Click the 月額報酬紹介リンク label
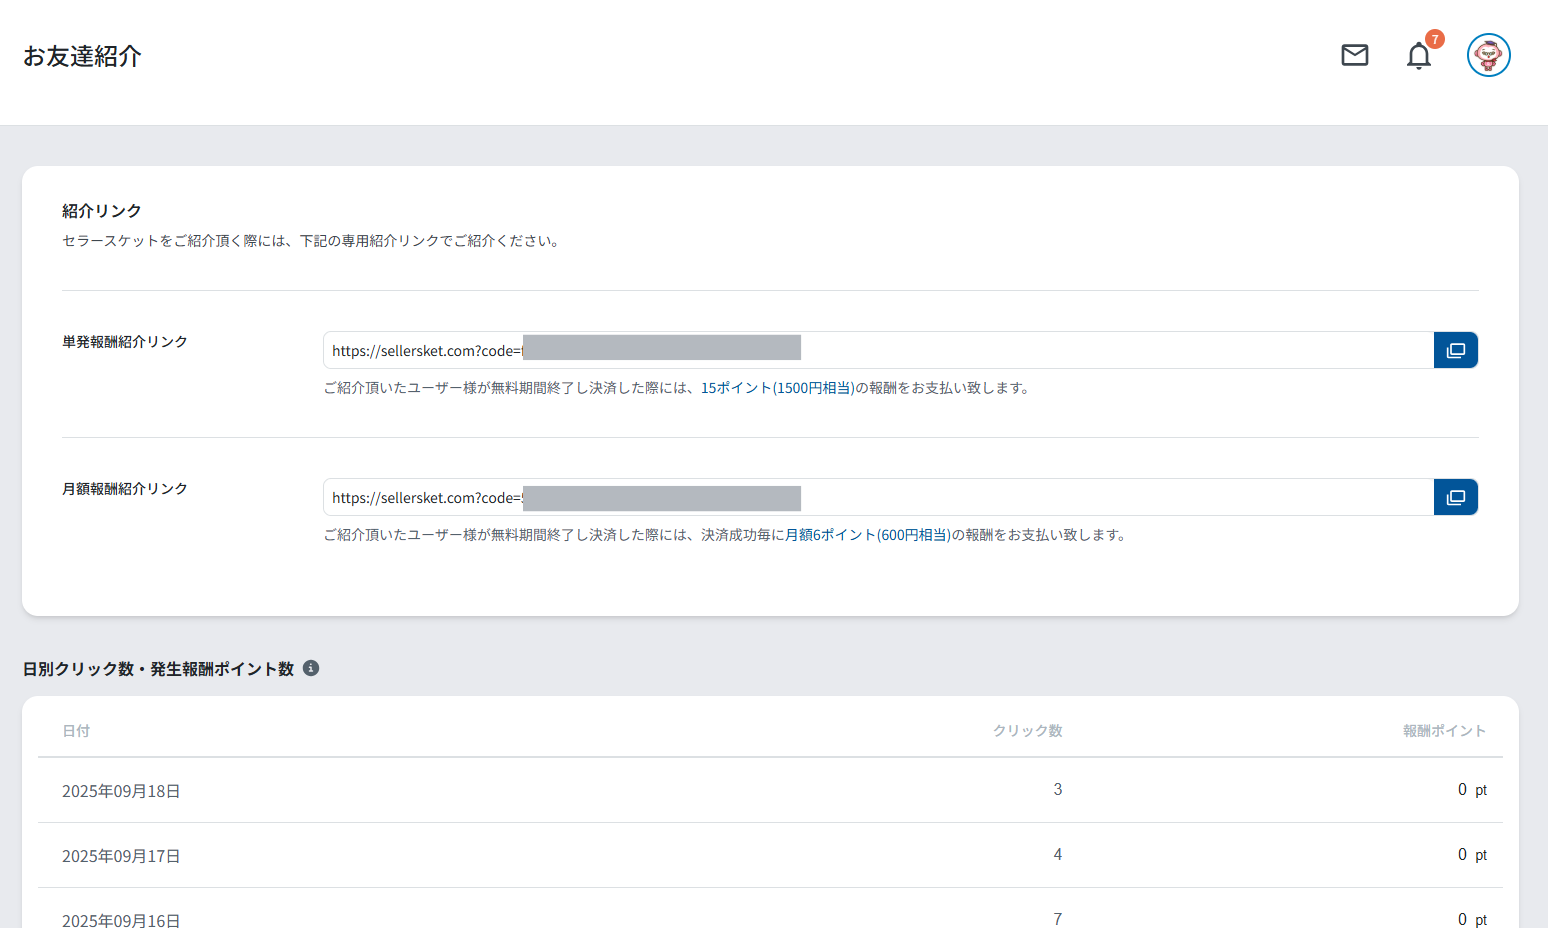The height and width of the screenshot is (928, 1548). coord(125,489)
